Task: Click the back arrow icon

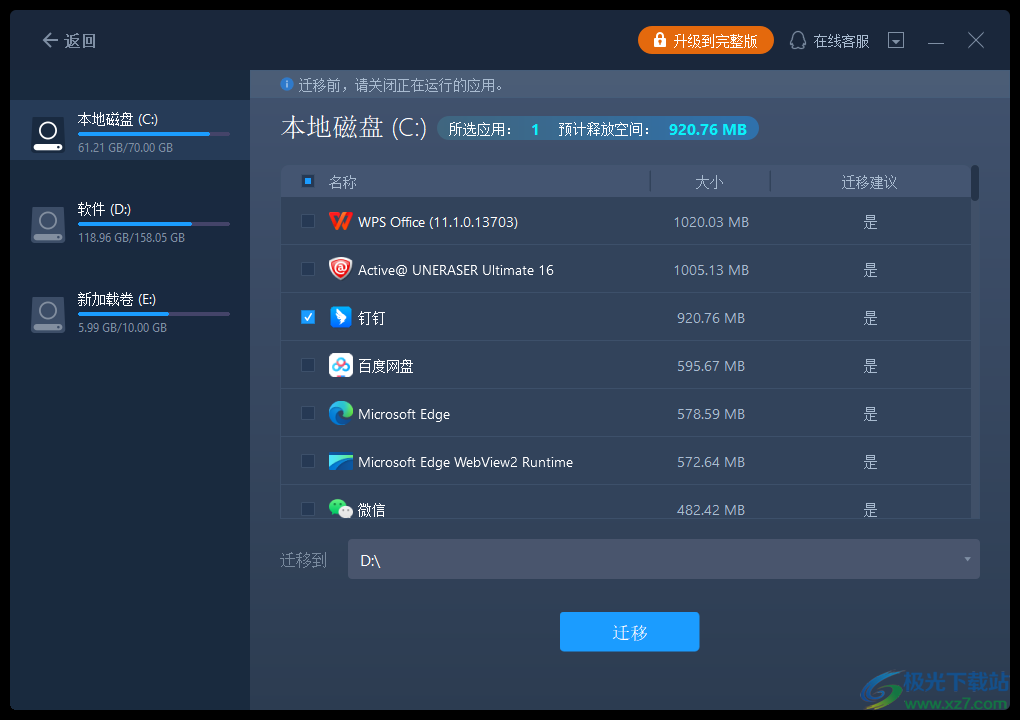Action: (x=50, y=40)
